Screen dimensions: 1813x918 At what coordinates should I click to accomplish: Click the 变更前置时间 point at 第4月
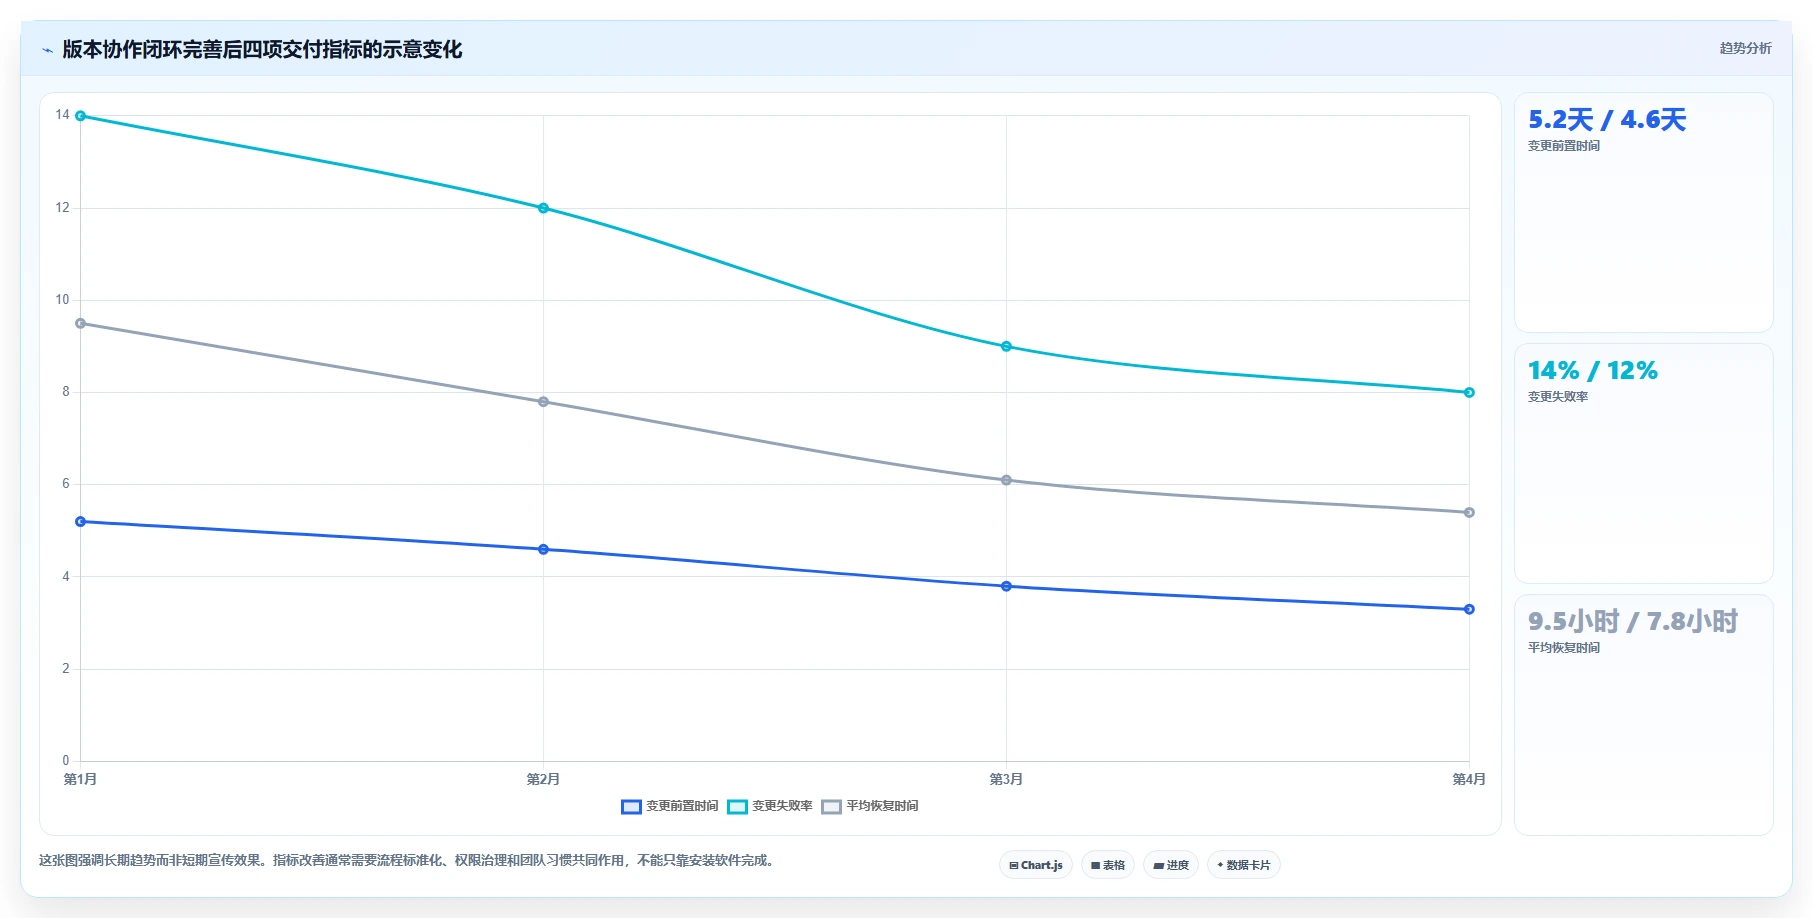pos(1469,609)
